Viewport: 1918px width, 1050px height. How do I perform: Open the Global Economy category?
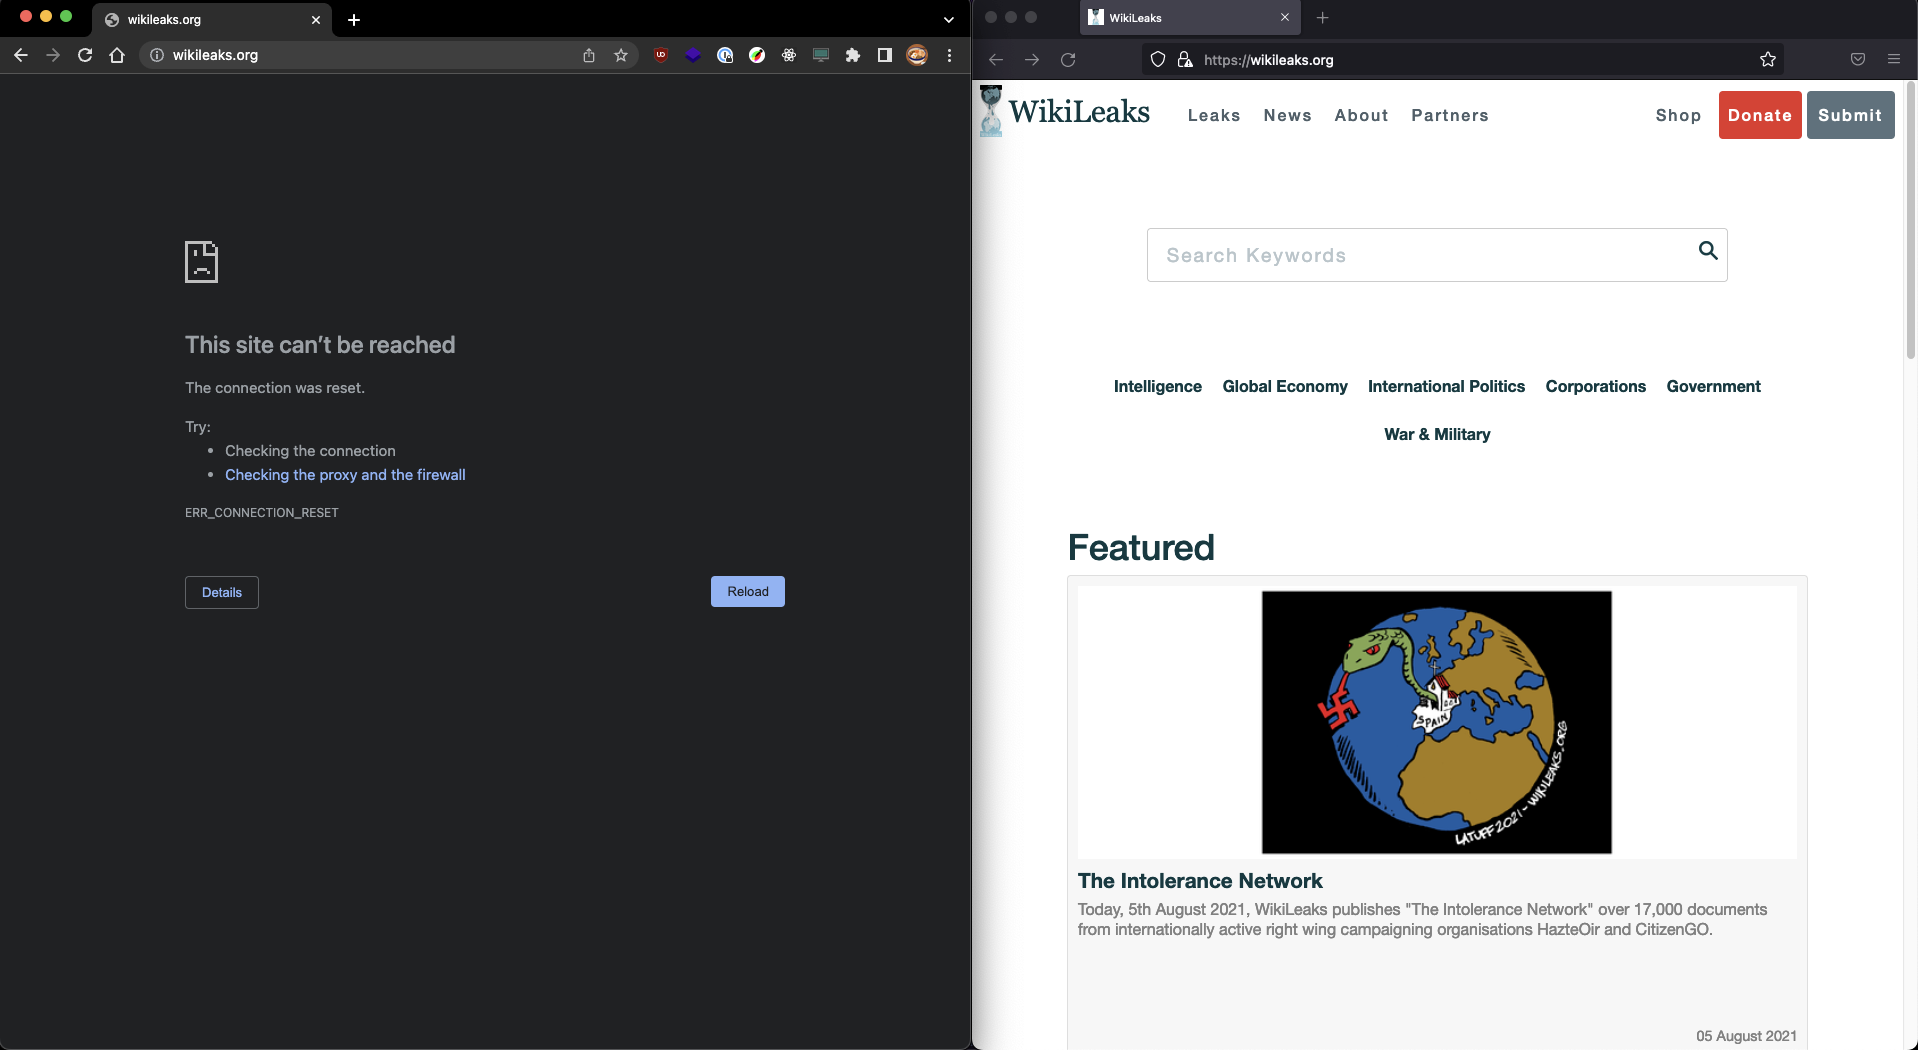pos(1285,387)
